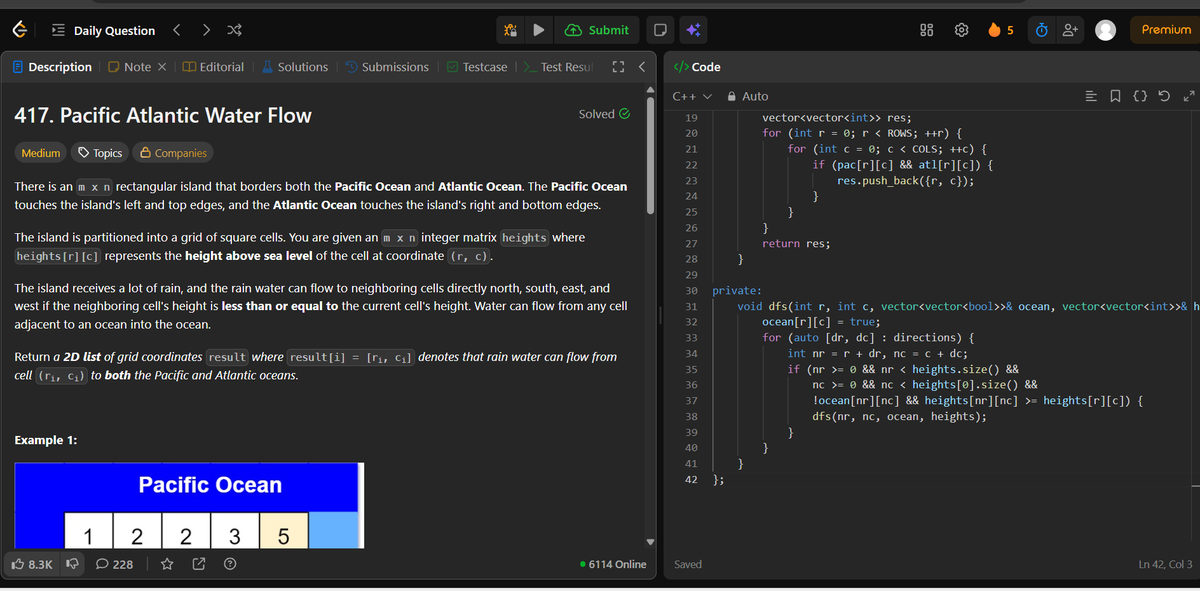Open the layout grid icon

click(926, 30)
